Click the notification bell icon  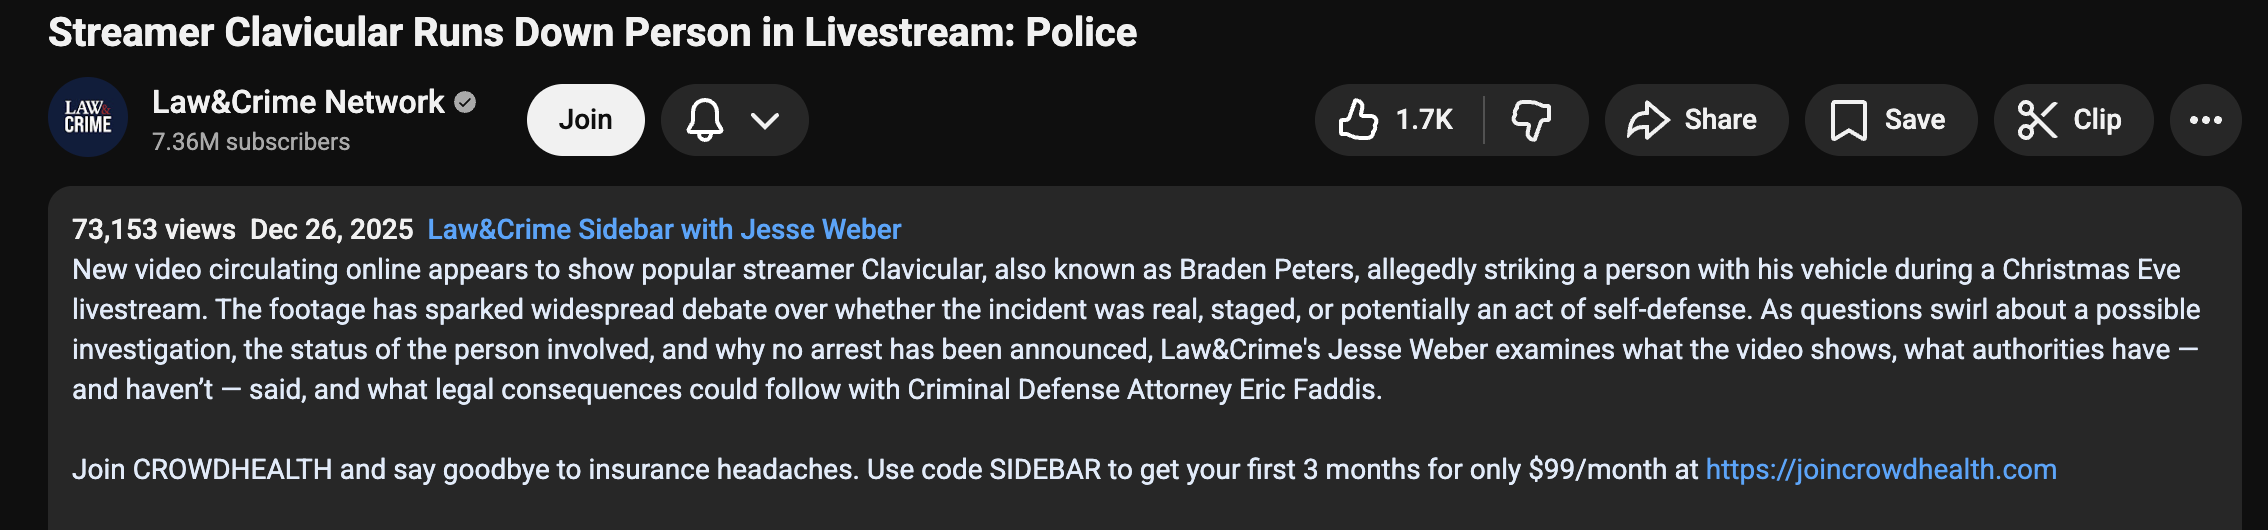coord(705,120)
